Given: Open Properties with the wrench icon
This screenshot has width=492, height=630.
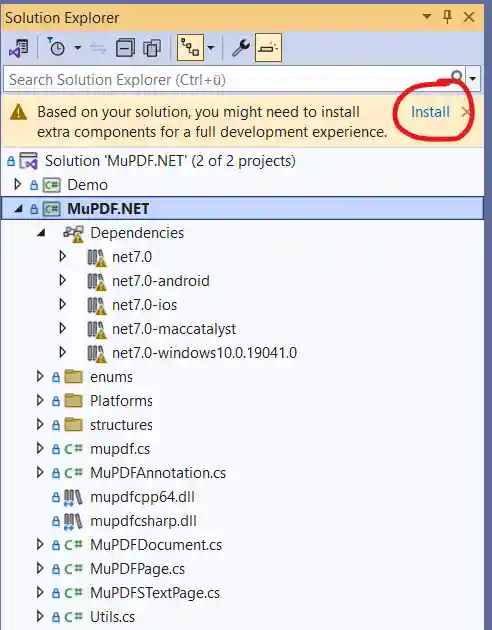Looking at the screenshot, I should [x=241, y=48].
